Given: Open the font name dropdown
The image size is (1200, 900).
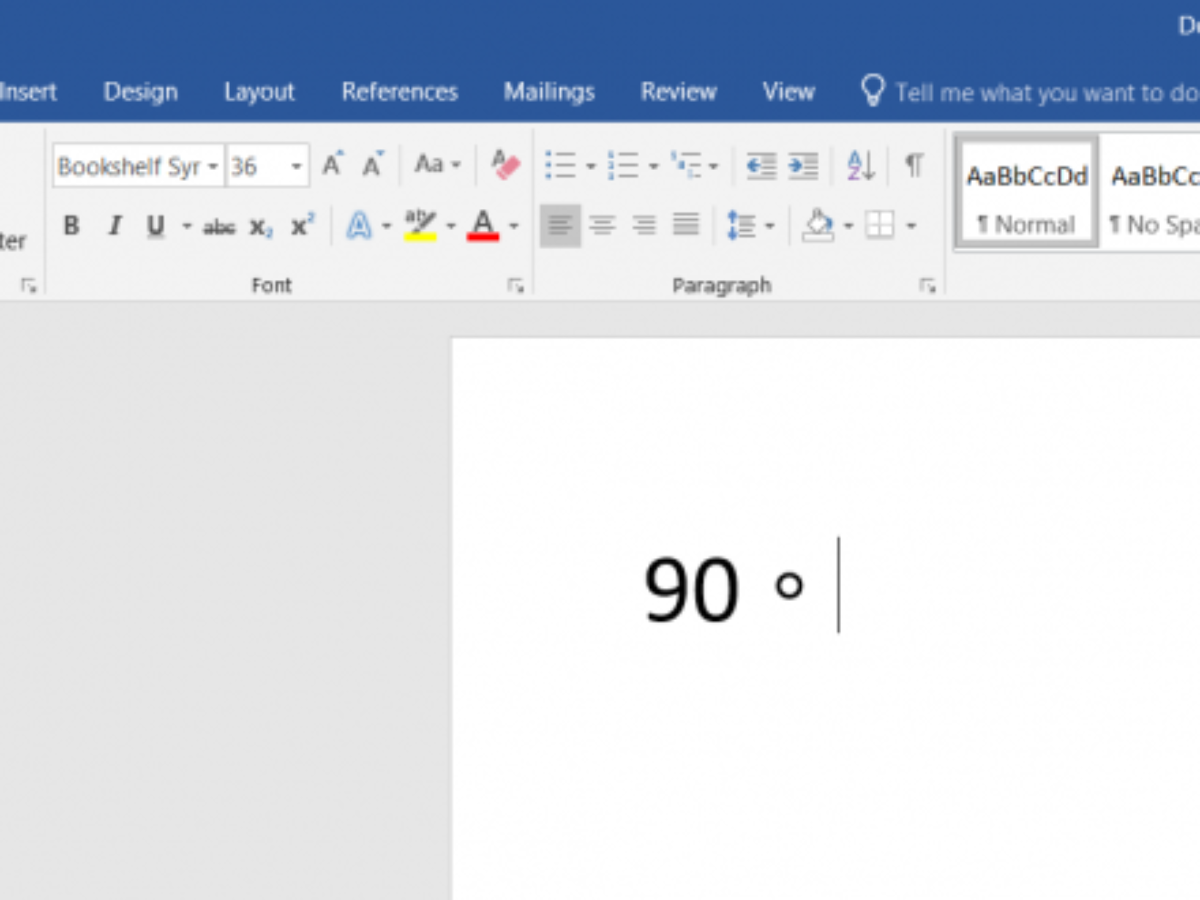Looking at the screenshot, I should click(213, 166).
